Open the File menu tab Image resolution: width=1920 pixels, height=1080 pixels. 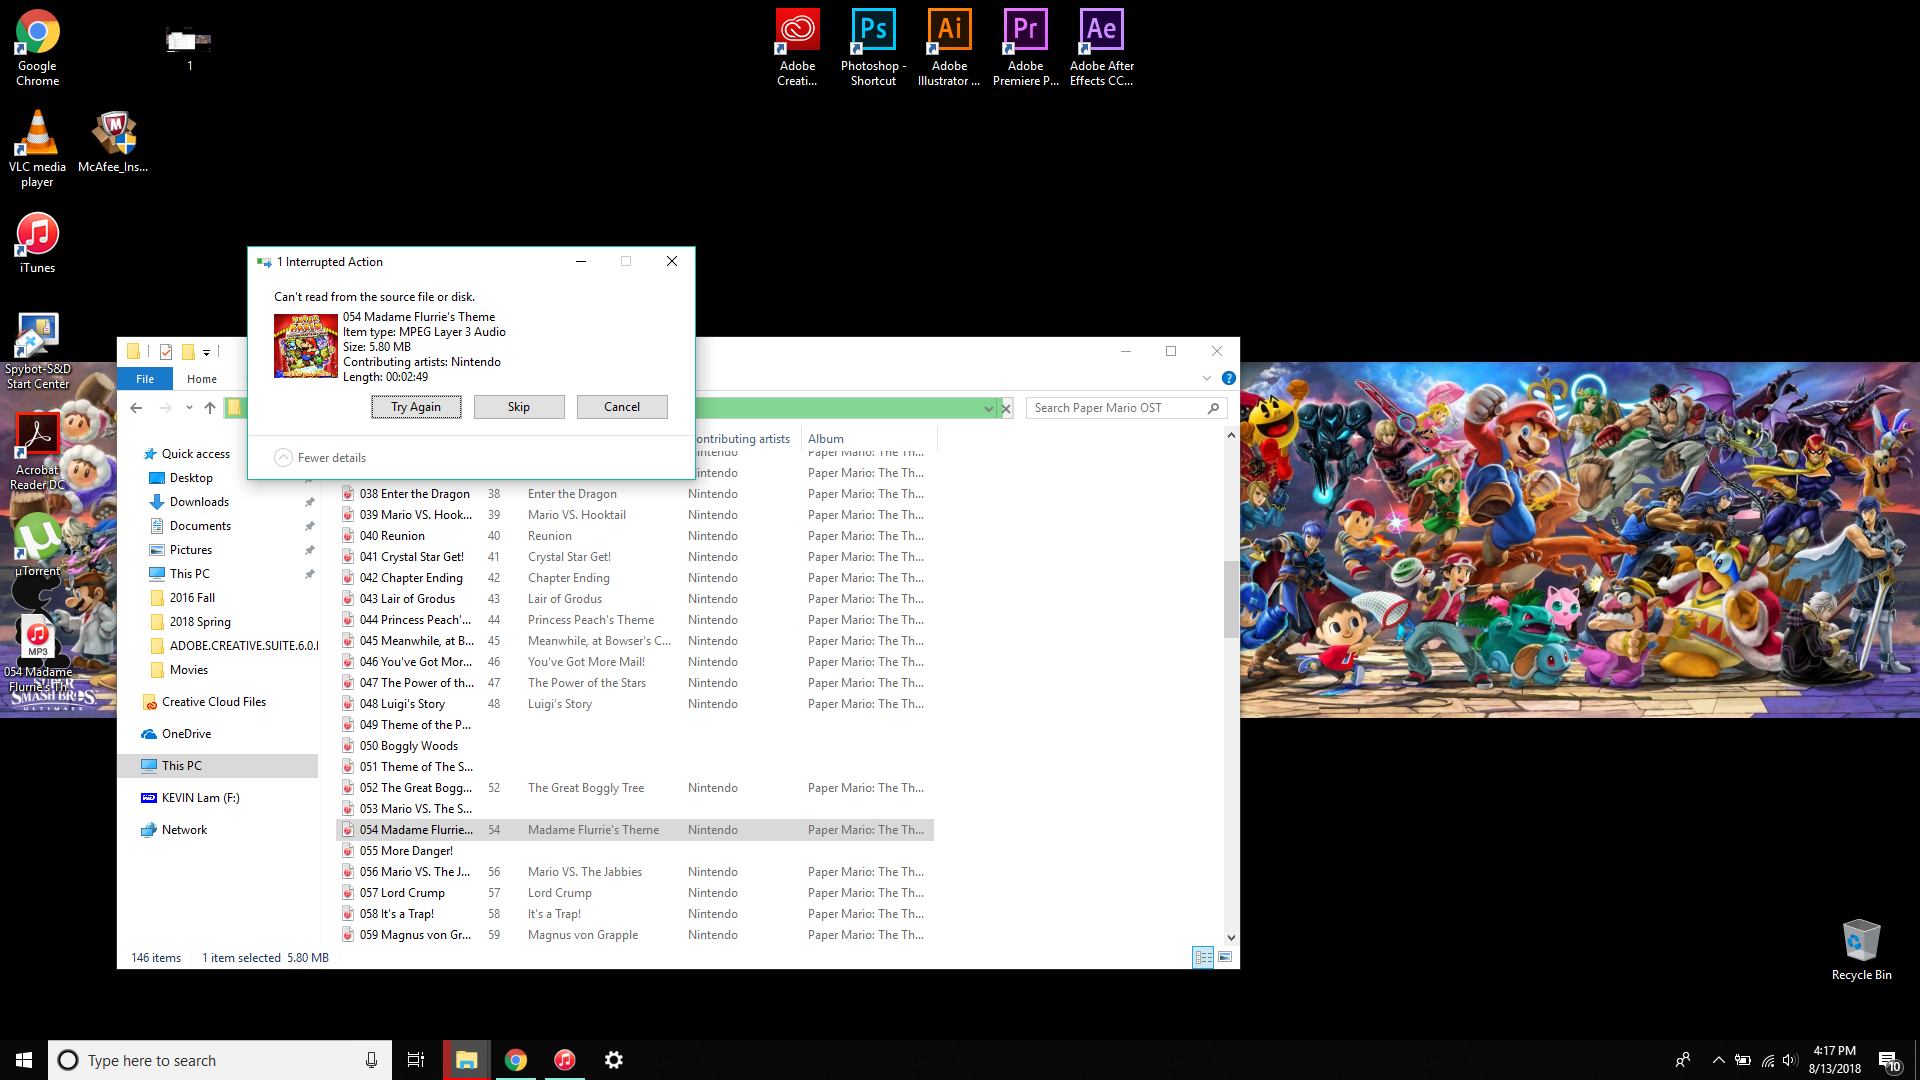coord(145,379)
